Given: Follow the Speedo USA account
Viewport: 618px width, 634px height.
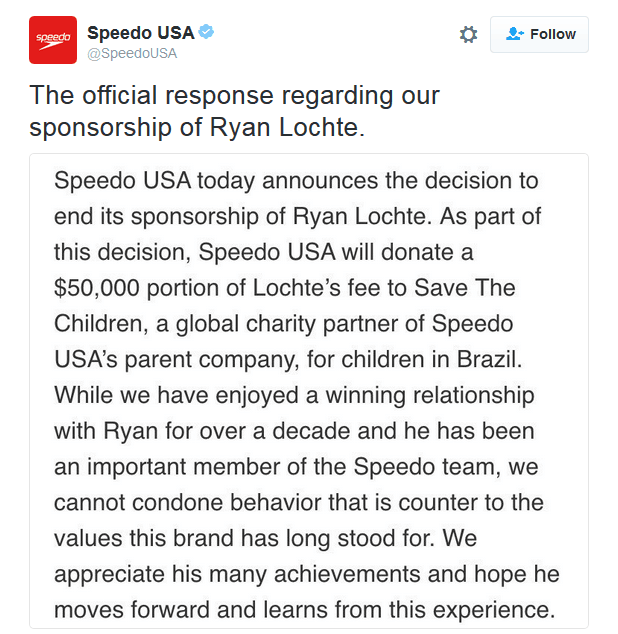Looking at the screenshot, I should [539, 34].
